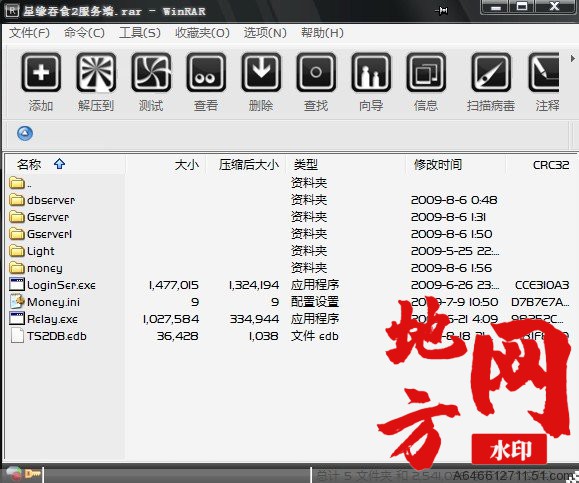
Task: Sort by 名称 column header
Action: (x=29, y=164)
